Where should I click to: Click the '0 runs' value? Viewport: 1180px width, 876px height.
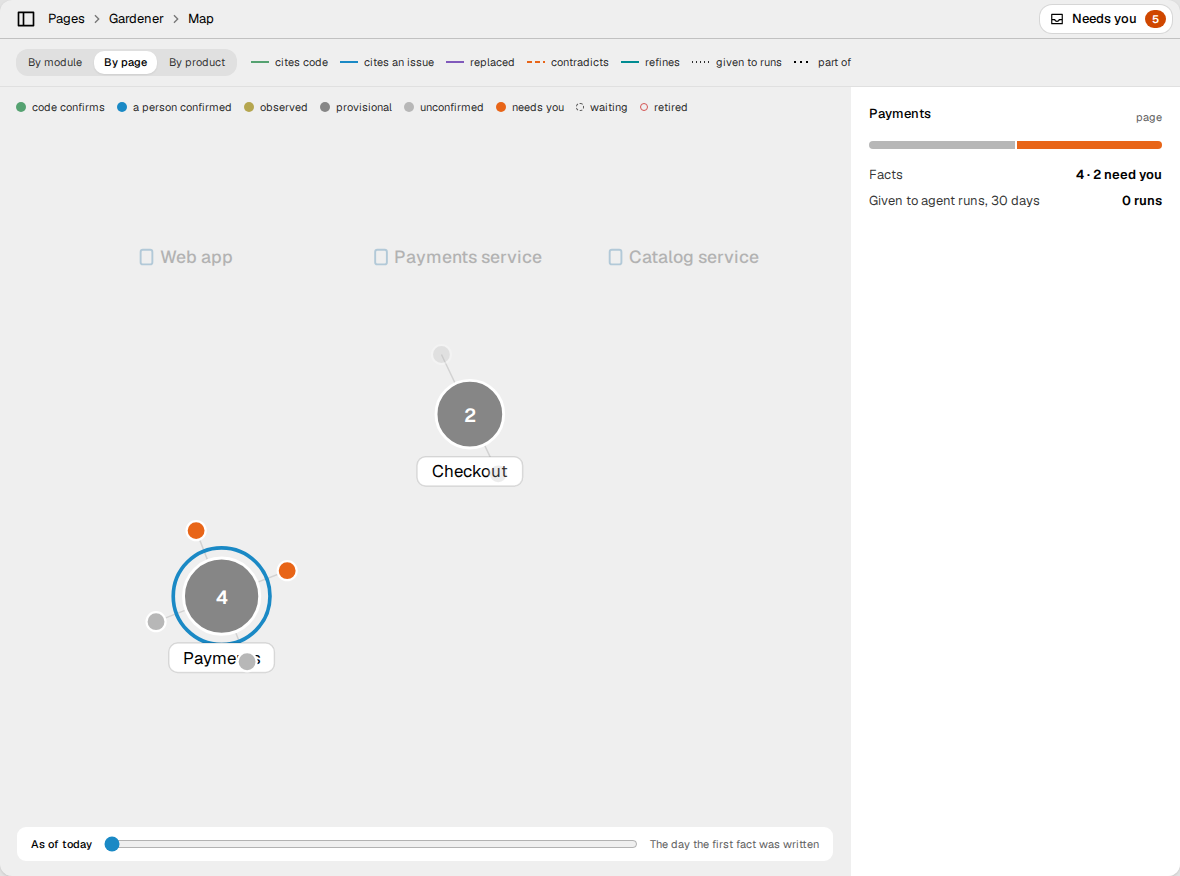click(x=1142, y=201)
